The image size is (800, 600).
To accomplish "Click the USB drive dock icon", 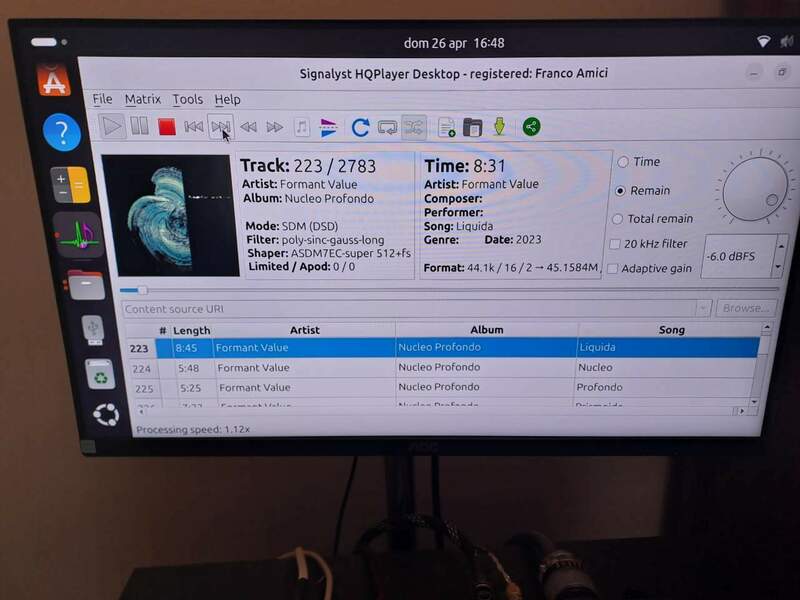I will click(93, 330).
